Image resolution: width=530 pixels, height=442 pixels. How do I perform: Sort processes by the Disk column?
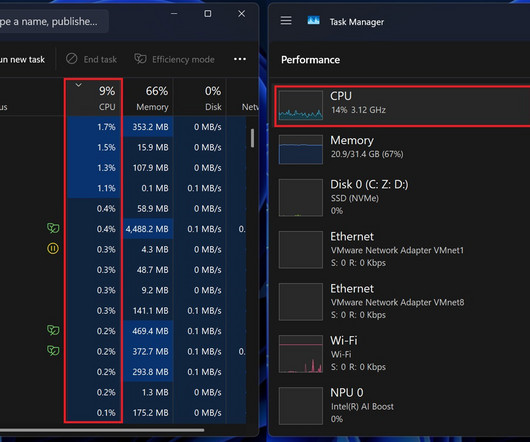click(200, 97)
